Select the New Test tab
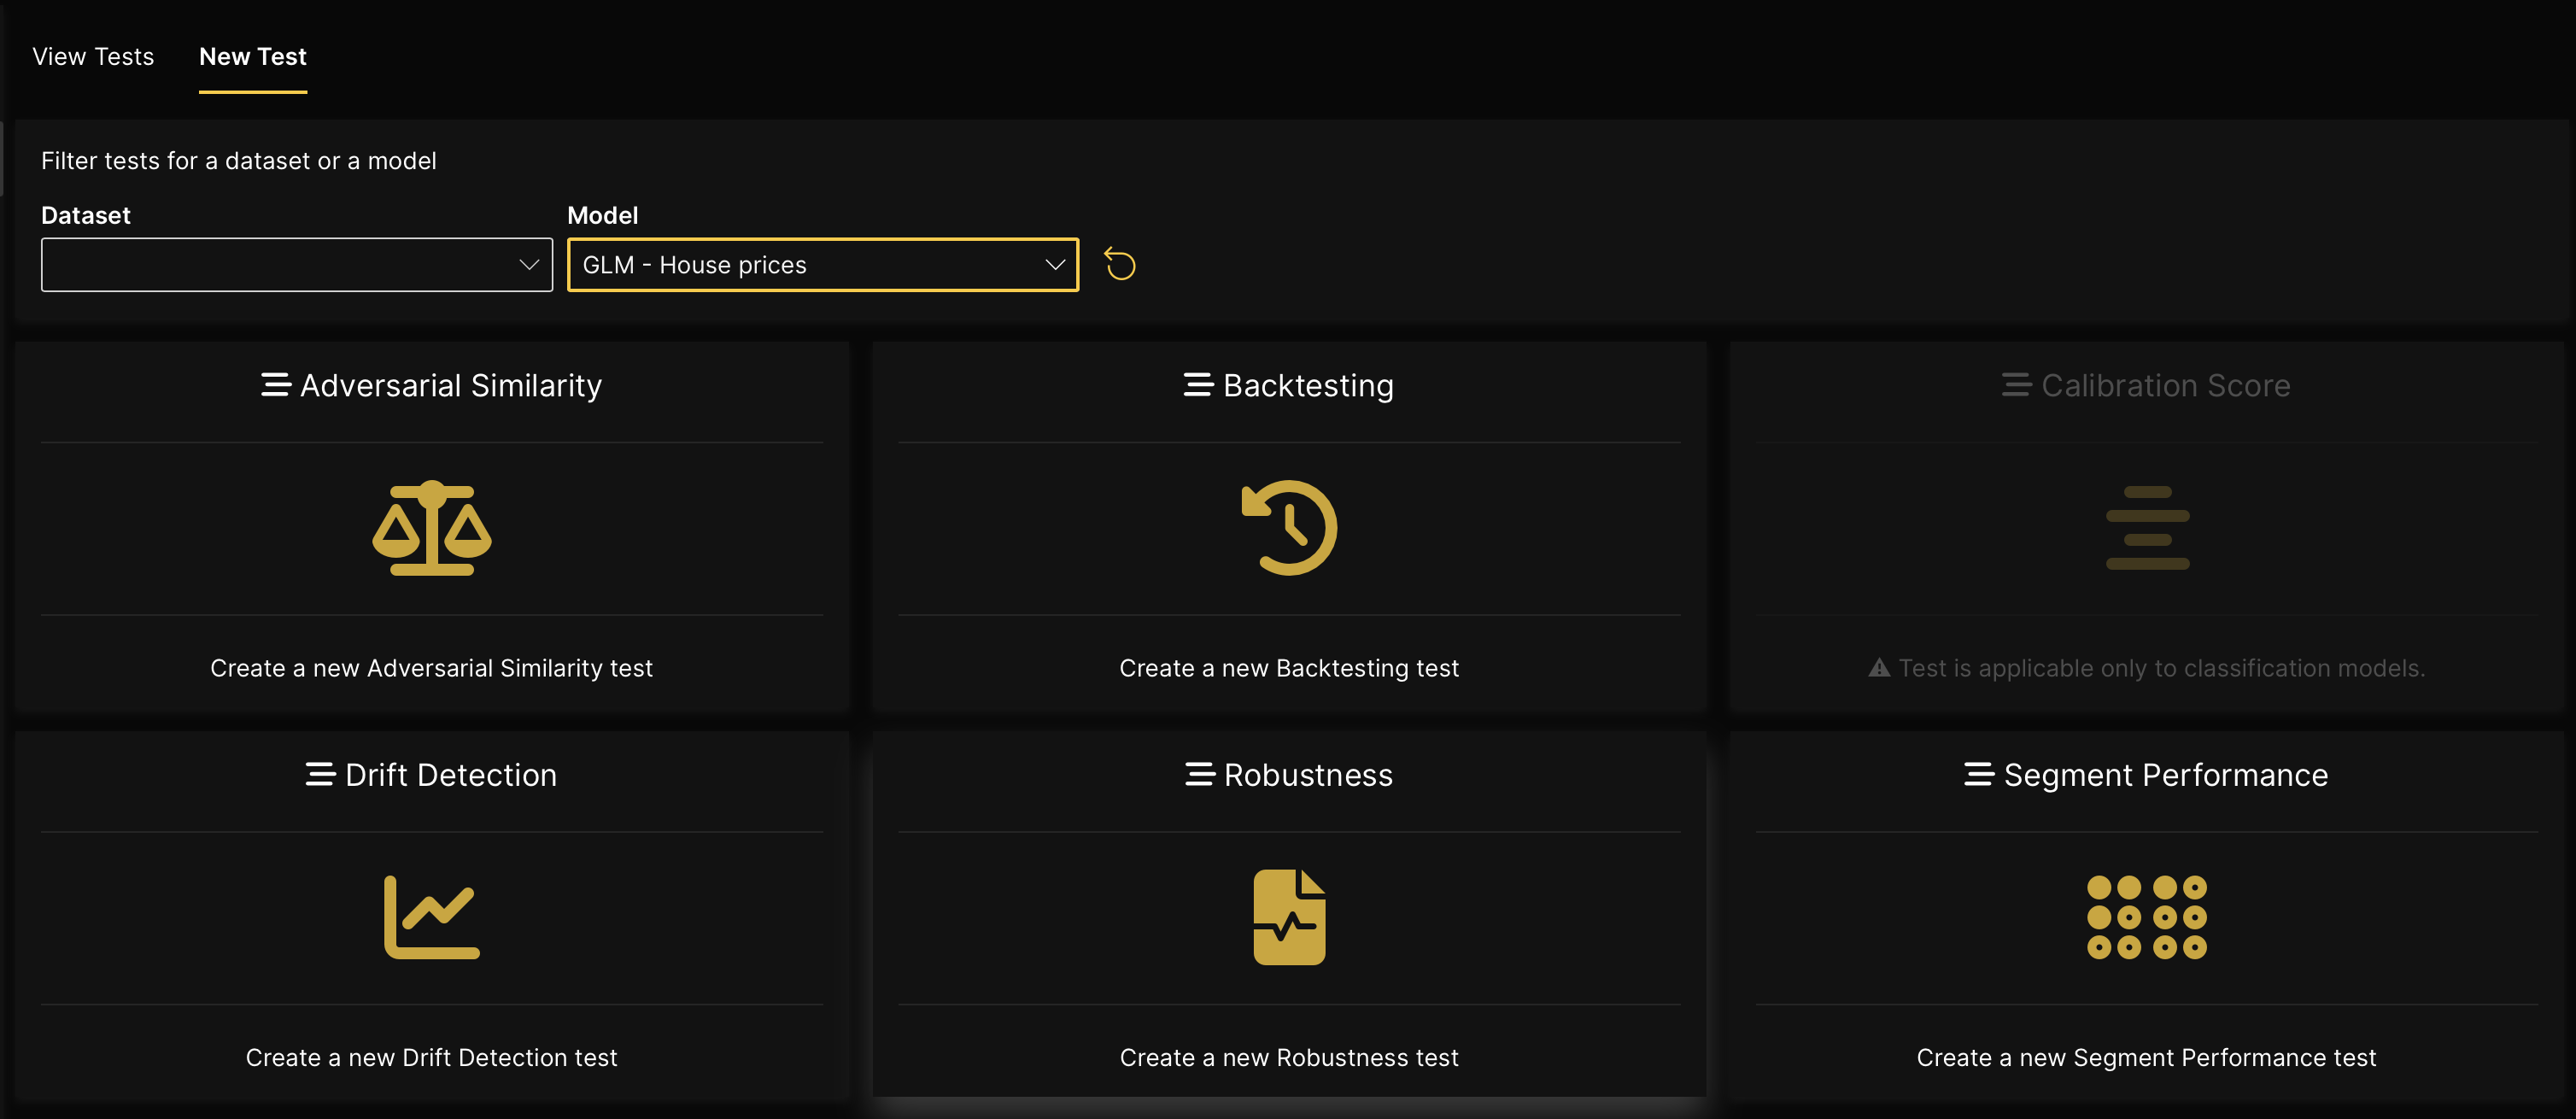The width and height of the screenshot is (2576, 1119). tap(252, 57)
